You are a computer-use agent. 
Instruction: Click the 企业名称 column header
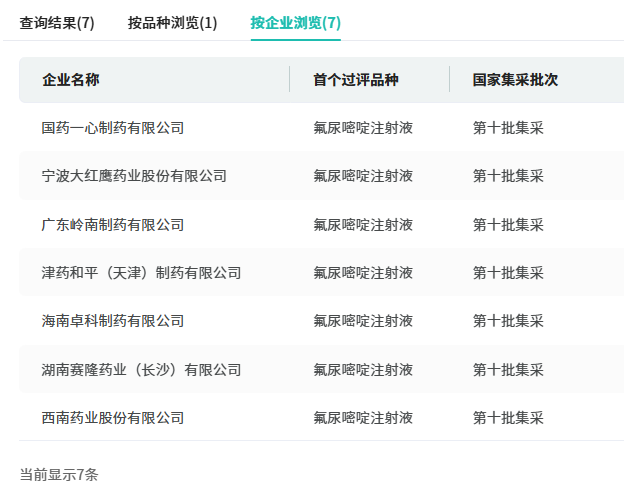pos(71,80)
